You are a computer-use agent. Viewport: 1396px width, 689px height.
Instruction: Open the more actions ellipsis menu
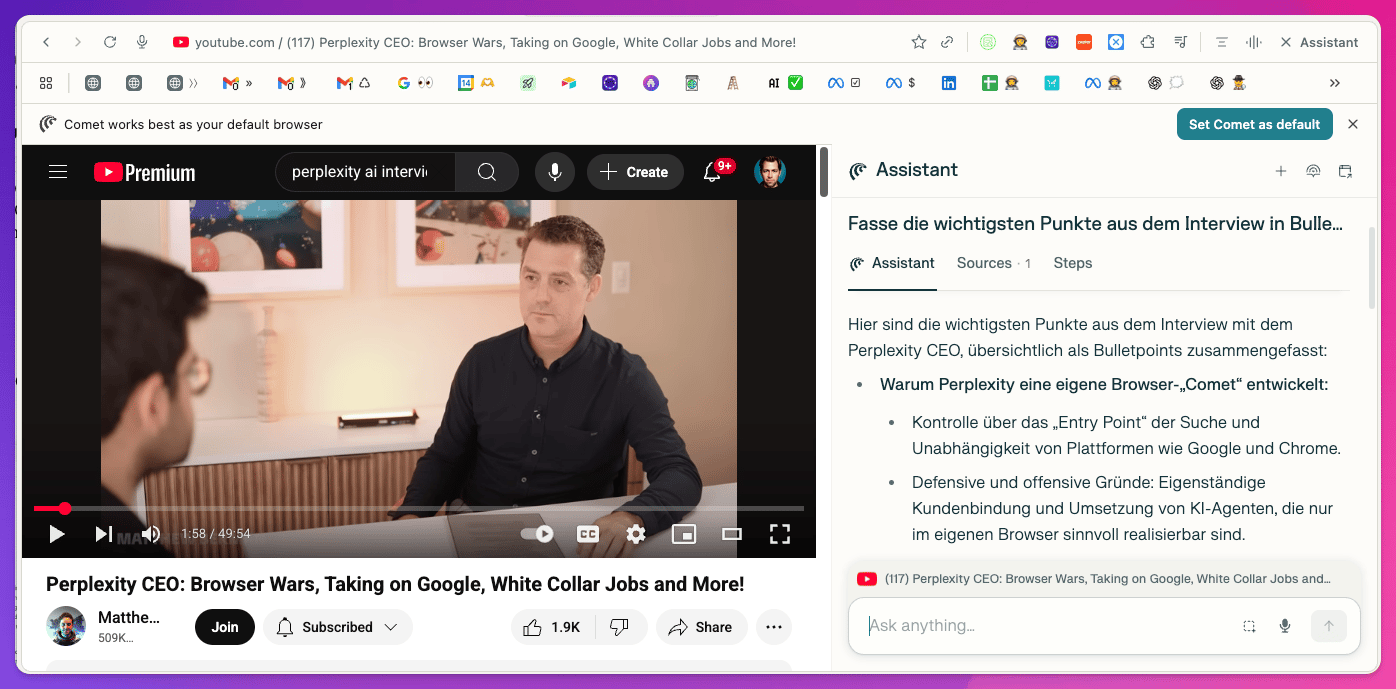[x=774, y=627]
